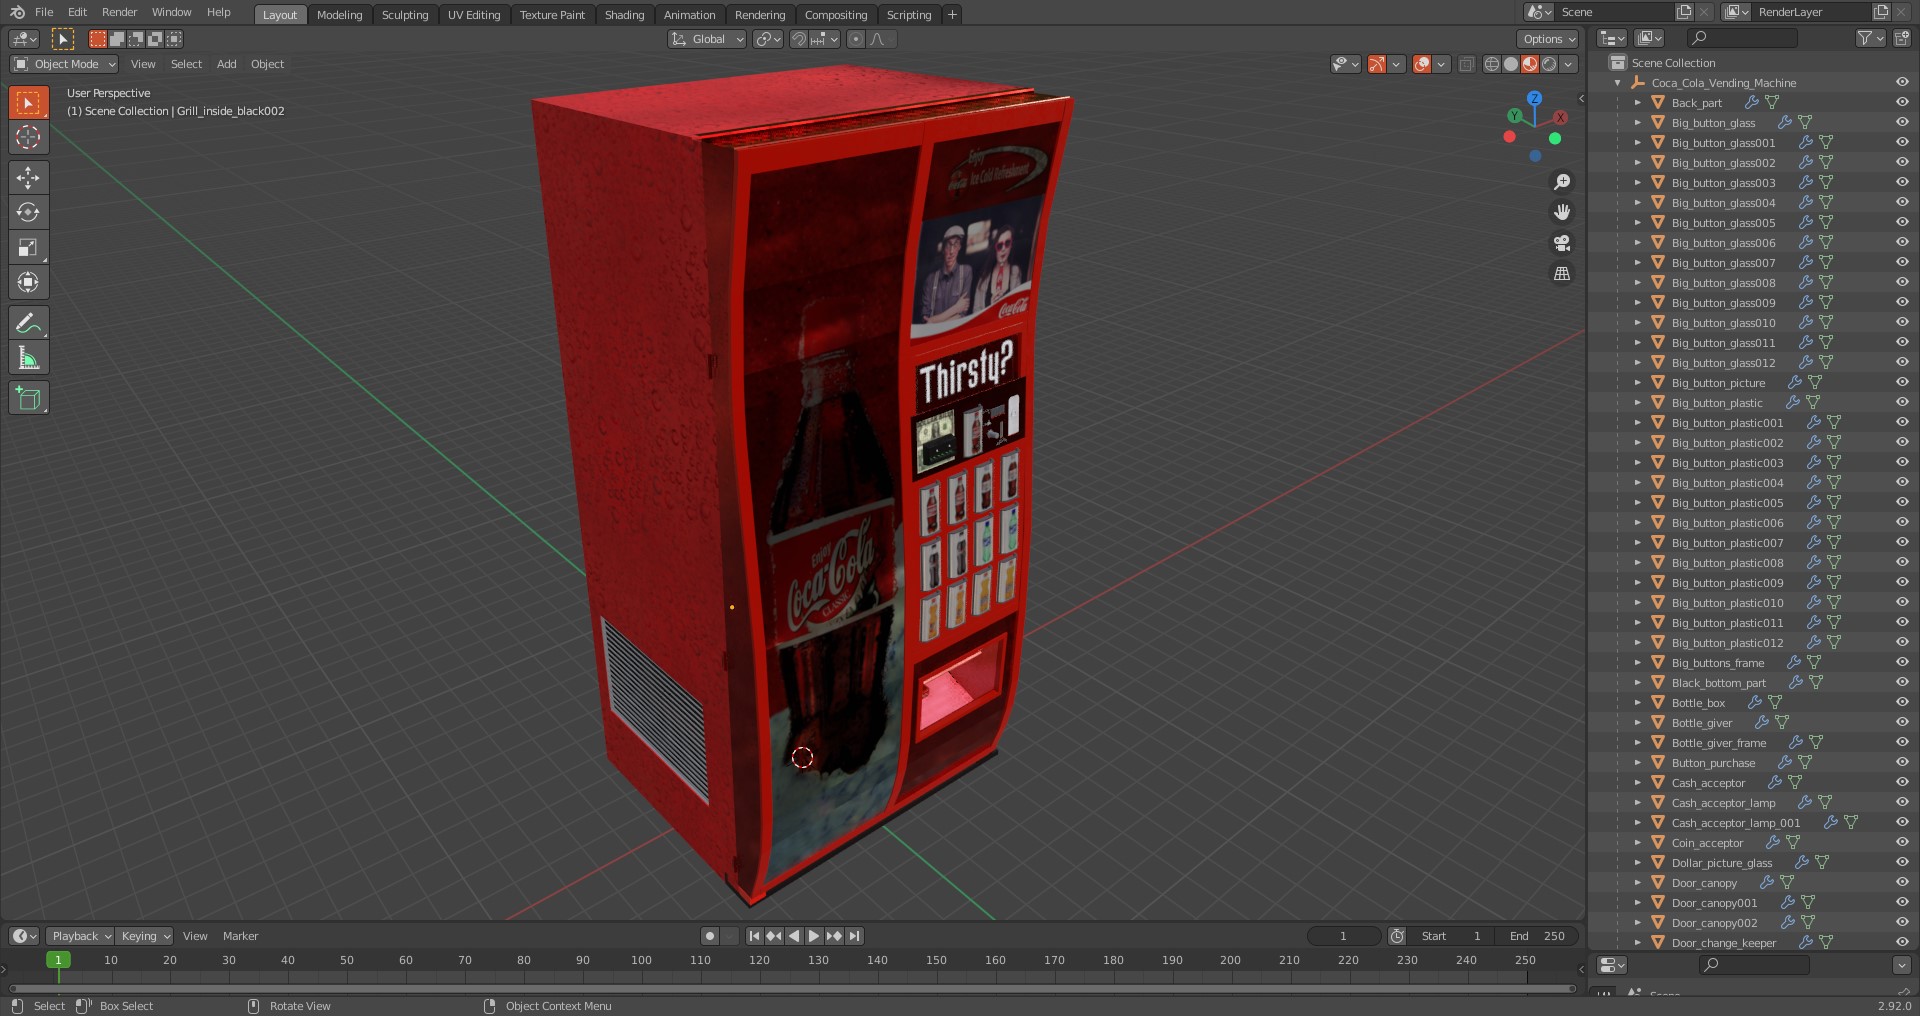Viewport: 1920px width, 1016px height.
Task: Toggle camera view icon
Action: pos(1562,243)
